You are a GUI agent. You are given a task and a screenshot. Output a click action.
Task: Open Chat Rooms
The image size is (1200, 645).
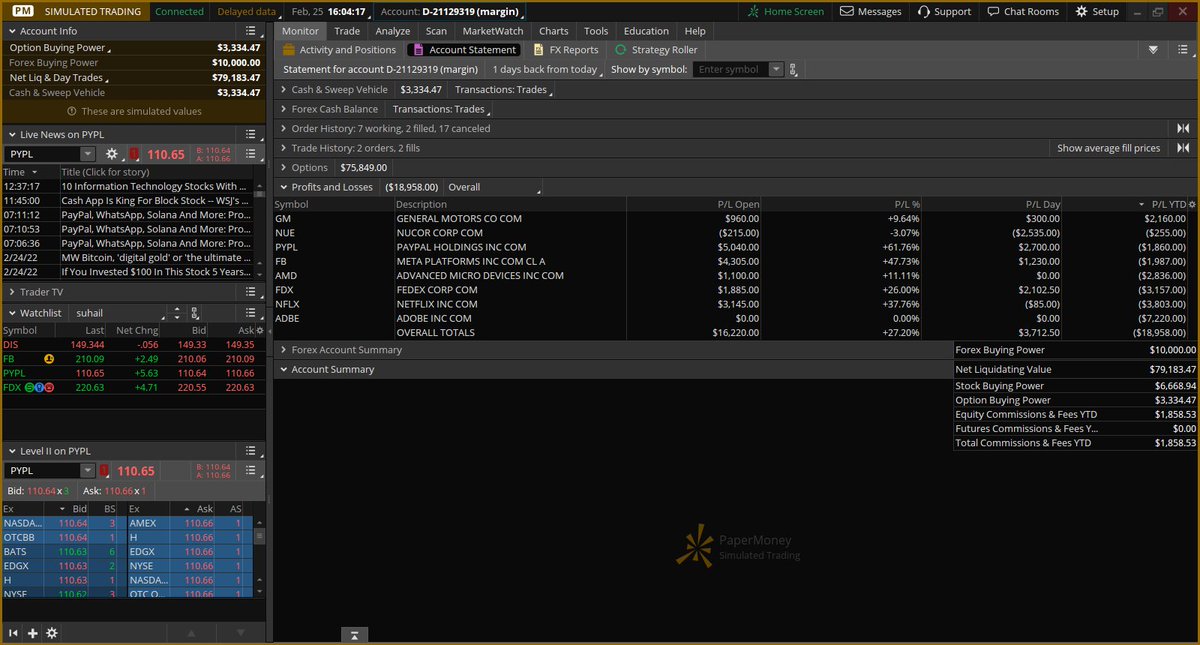click(1023, 11)
